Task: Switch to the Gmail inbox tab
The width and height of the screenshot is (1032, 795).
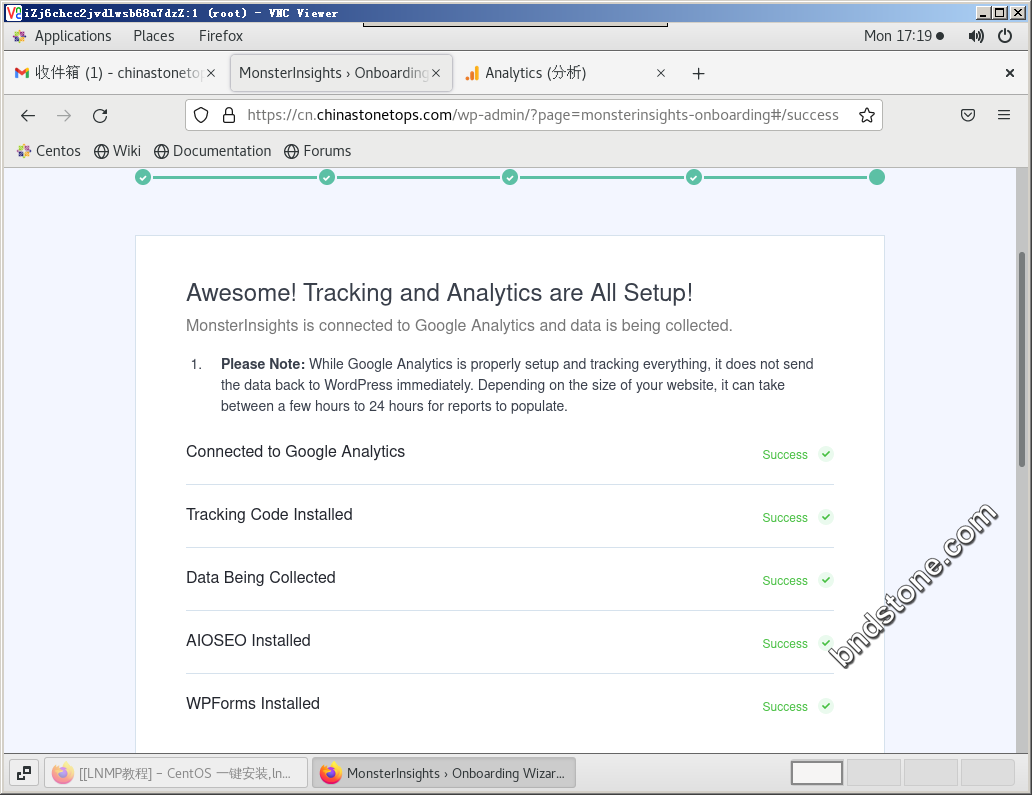Action: click(115, 73)
